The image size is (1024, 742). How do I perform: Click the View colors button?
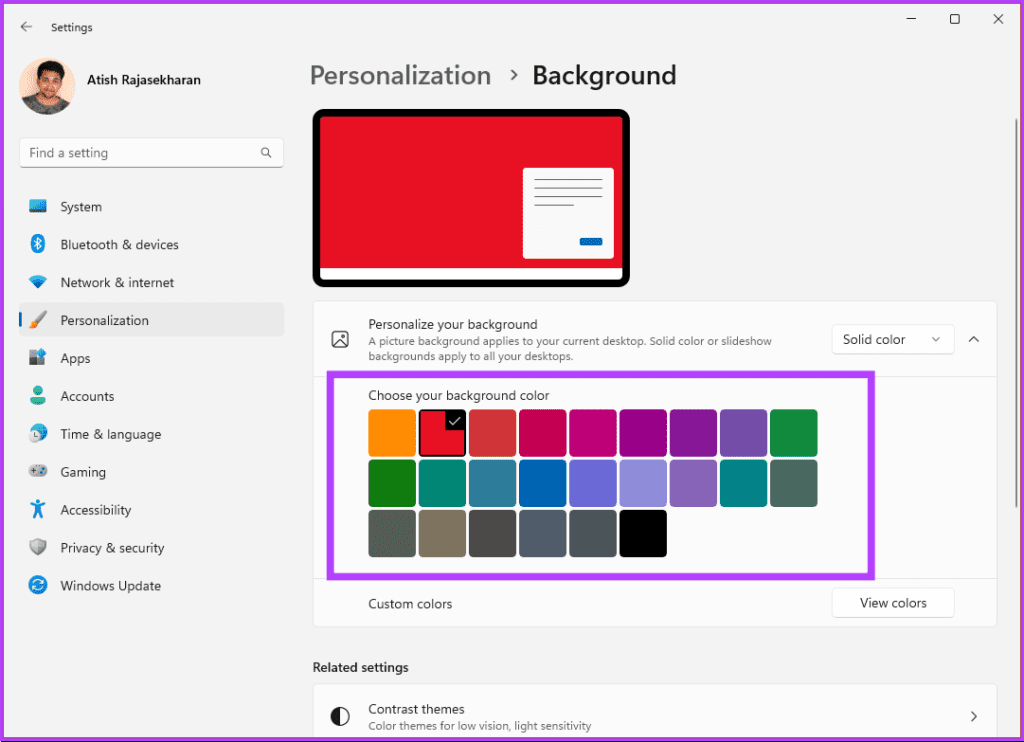892,602
